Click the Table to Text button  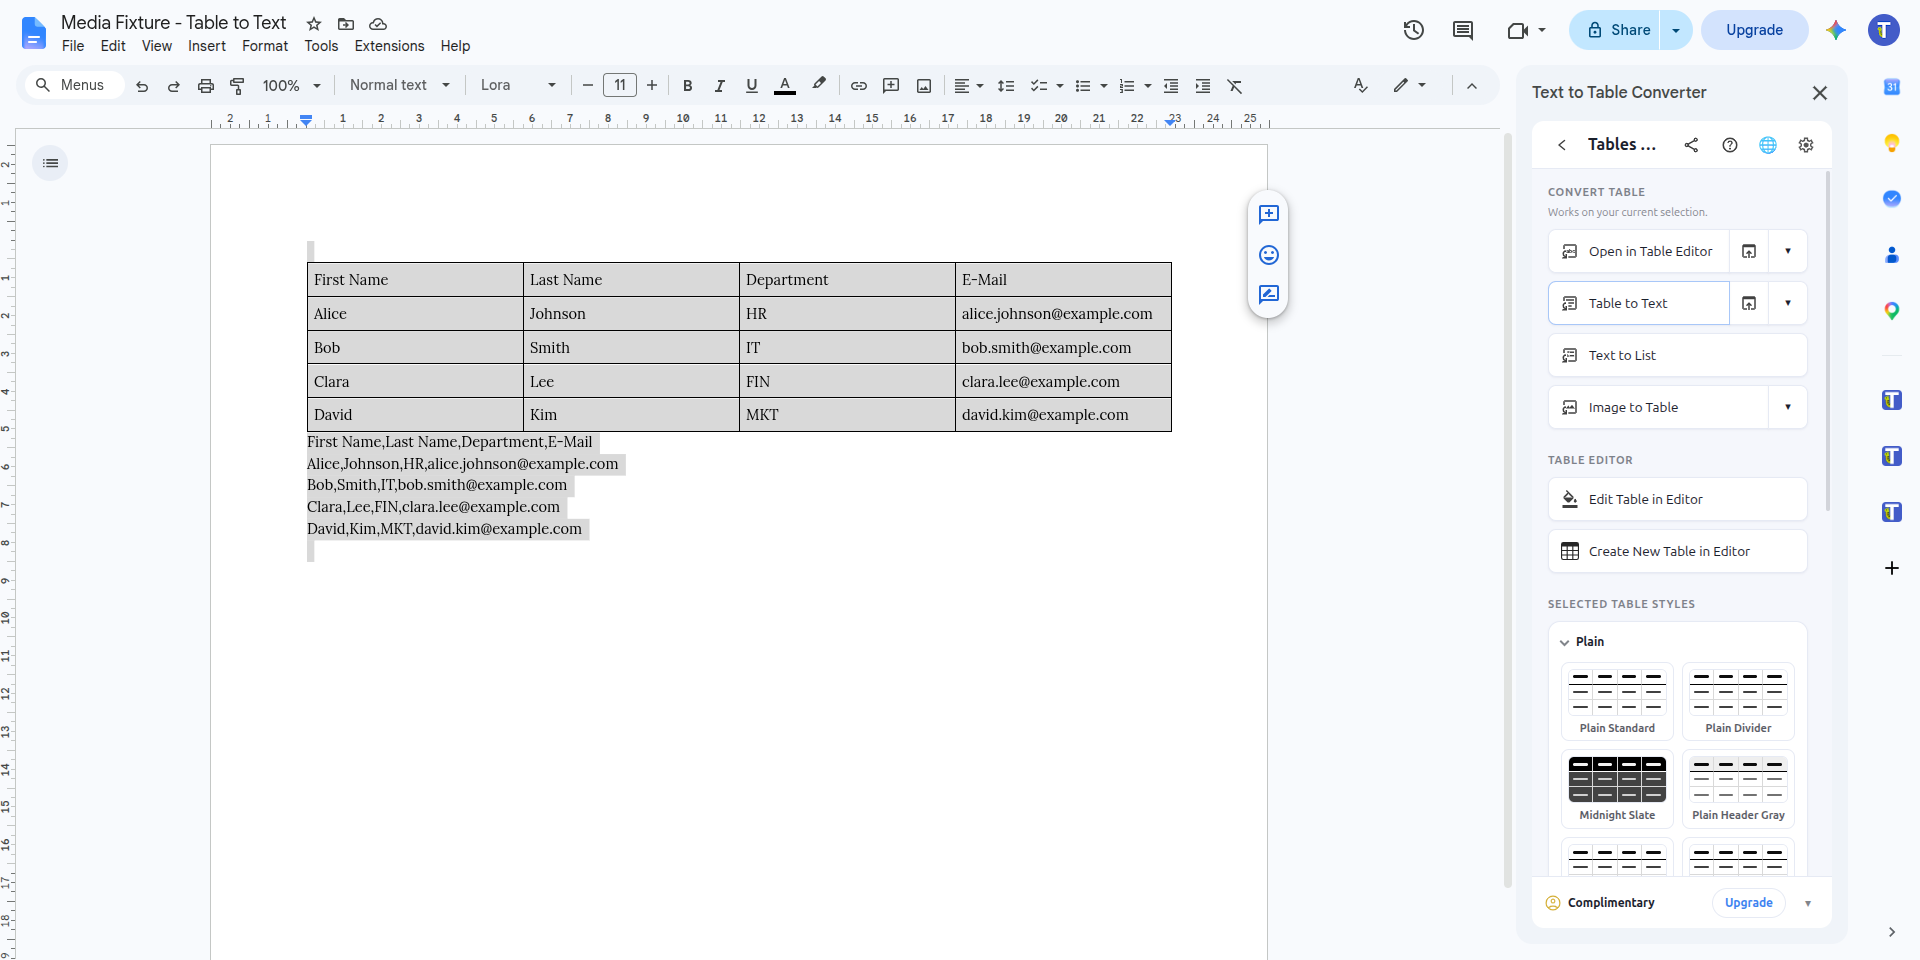(x=1639, y=303)
